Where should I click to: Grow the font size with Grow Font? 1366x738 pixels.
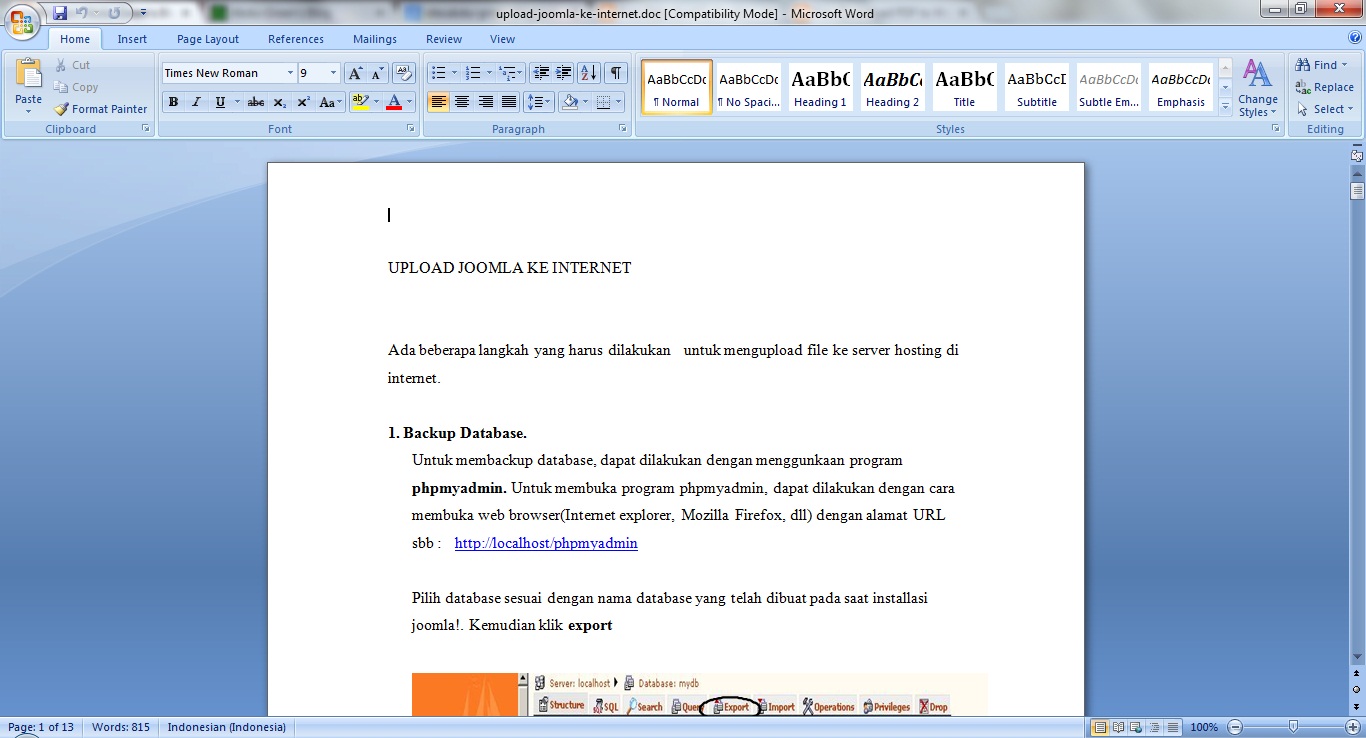[355, 73]
